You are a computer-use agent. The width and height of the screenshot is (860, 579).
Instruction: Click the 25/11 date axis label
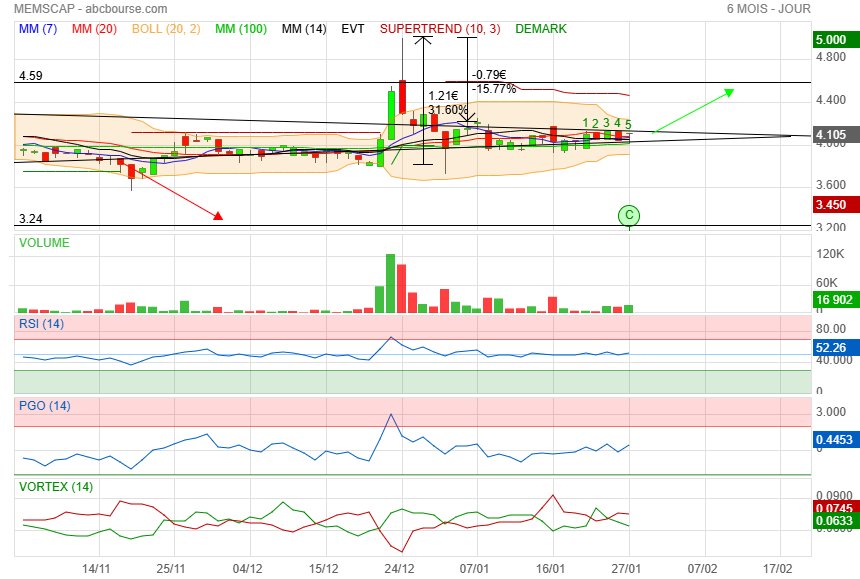171,569
